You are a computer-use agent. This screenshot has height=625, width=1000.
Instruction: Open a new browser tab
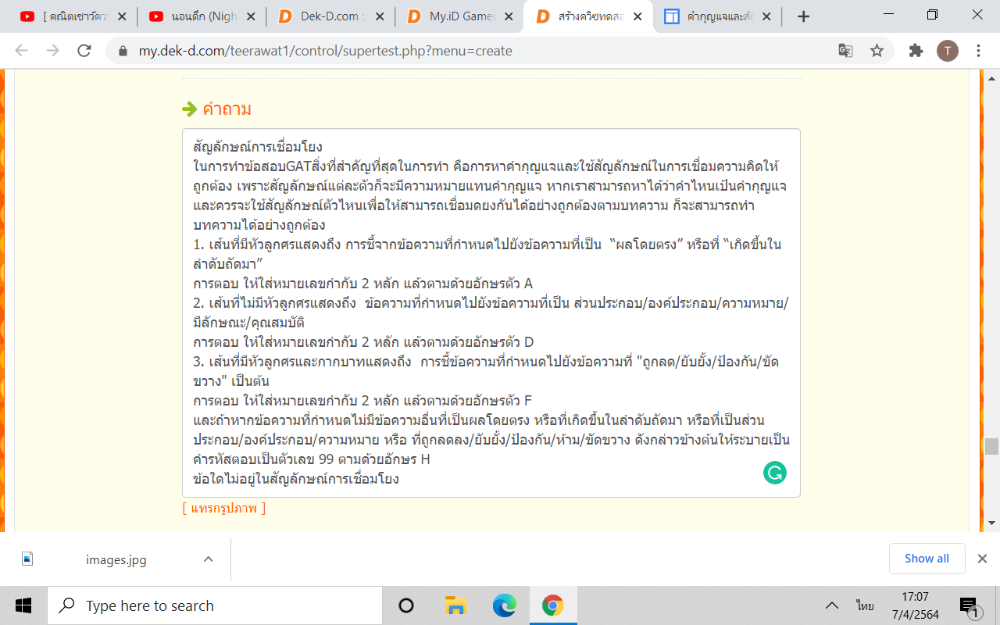[803, 16]
